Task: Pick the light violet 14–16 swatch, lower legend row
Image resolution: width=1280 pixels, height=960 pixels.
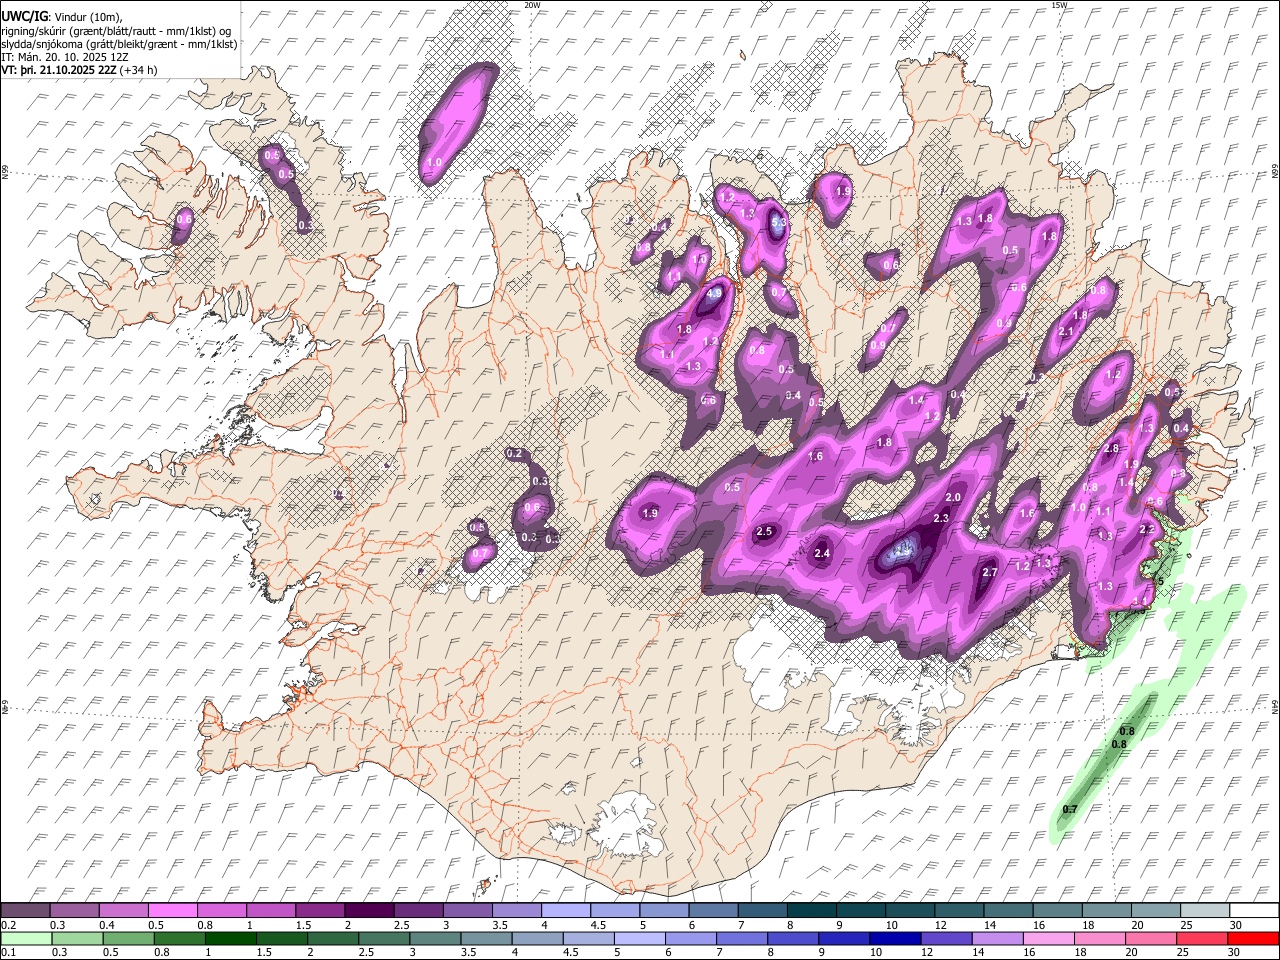Action: pyautogui.click(x=997, y=938)
